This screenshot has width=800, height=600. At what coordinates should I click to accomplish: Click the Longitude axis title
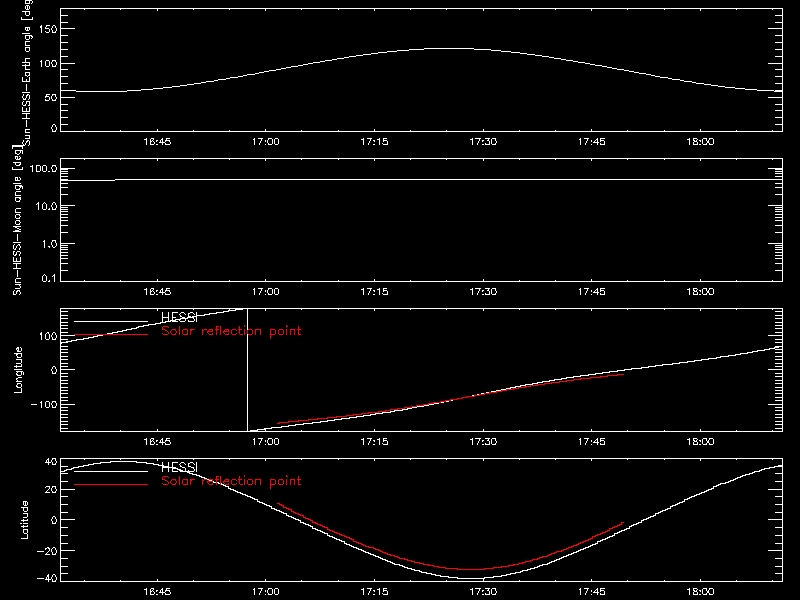click(18, 370)
